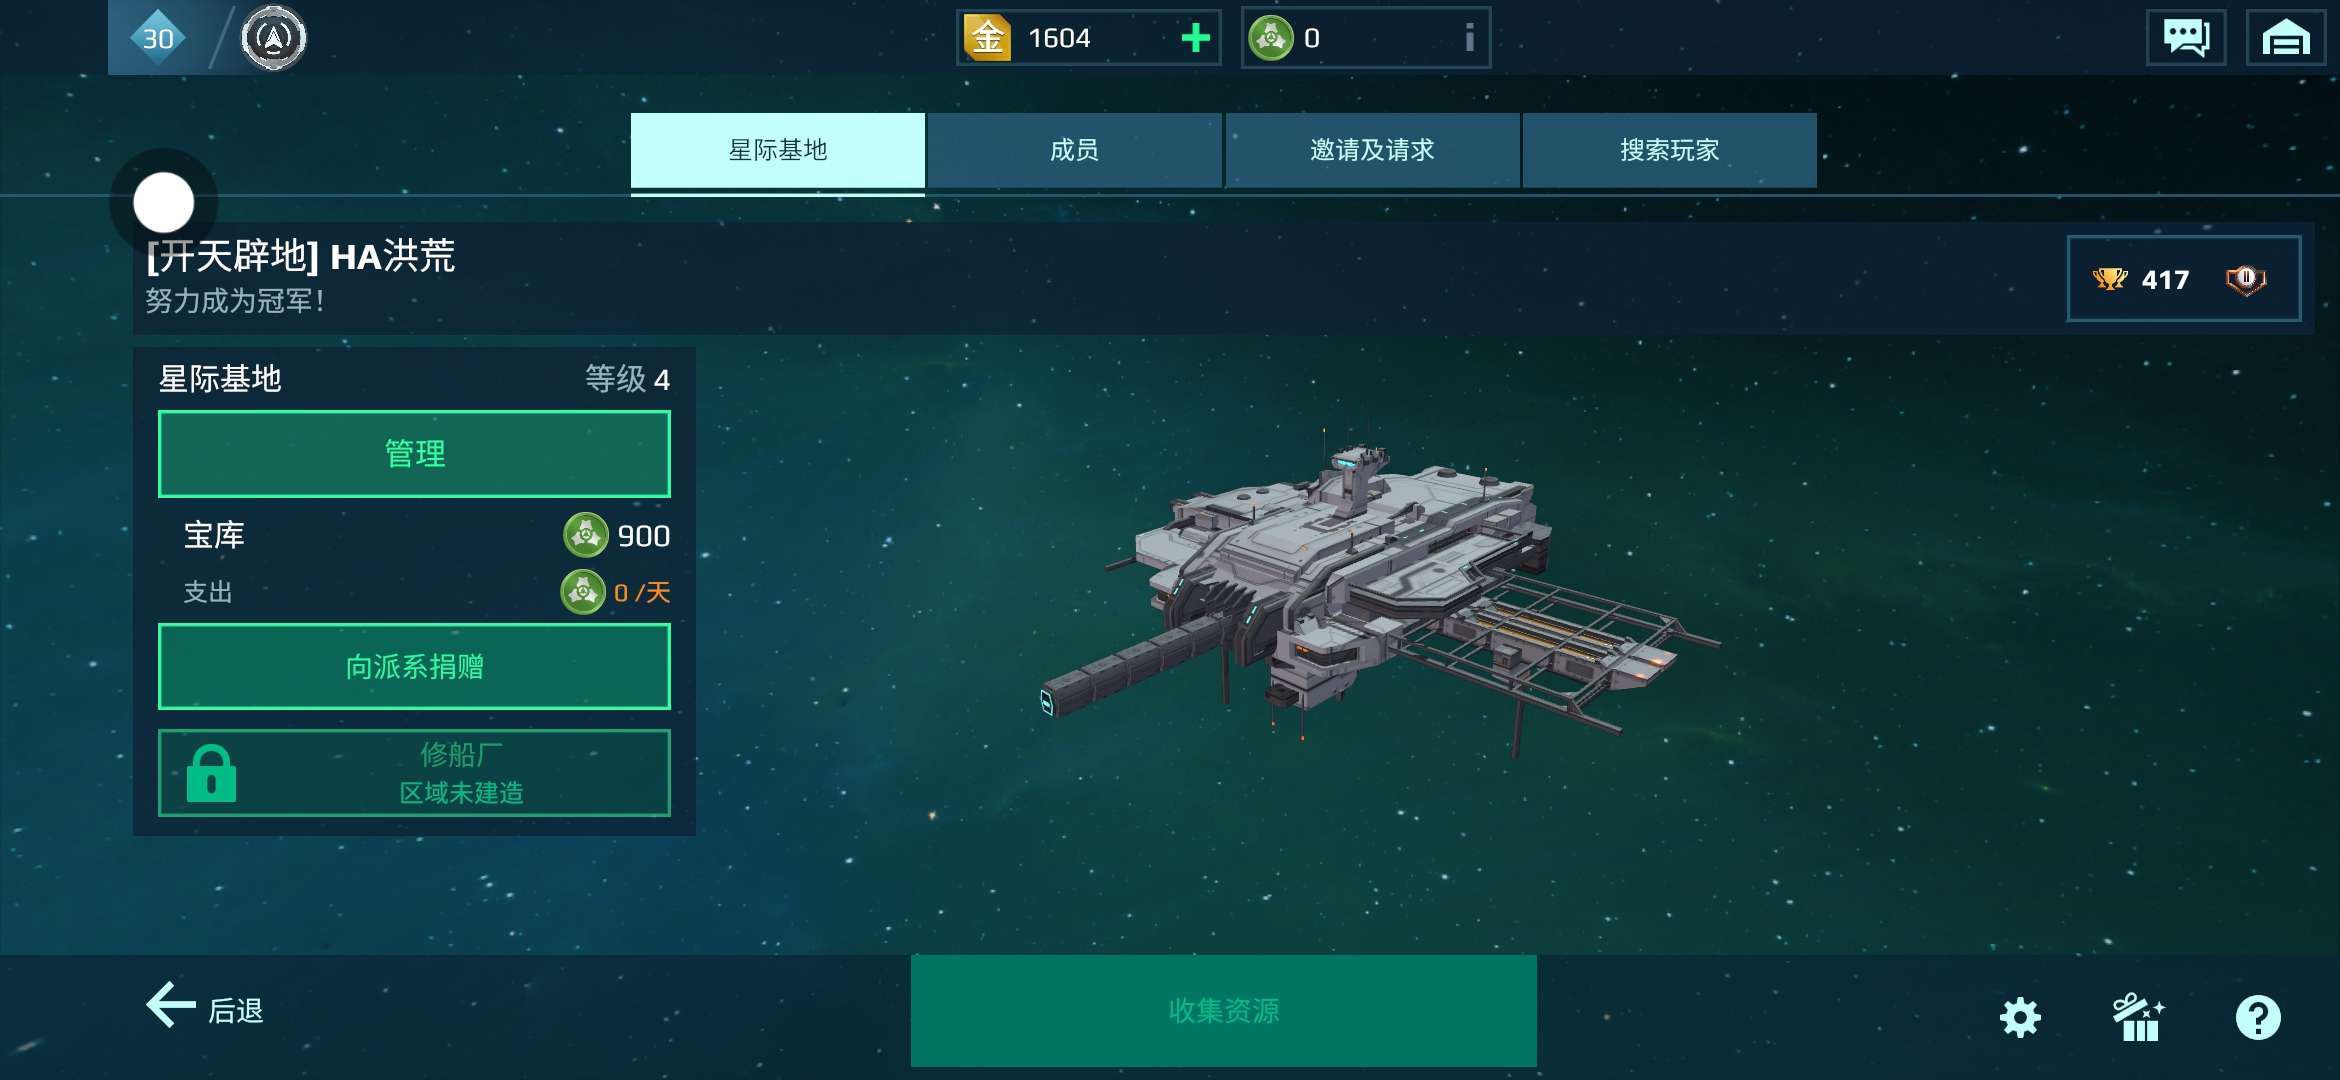Switch to the 邀请及请求 tab
This screenshot has width=2340, height=1080.
1372,150
